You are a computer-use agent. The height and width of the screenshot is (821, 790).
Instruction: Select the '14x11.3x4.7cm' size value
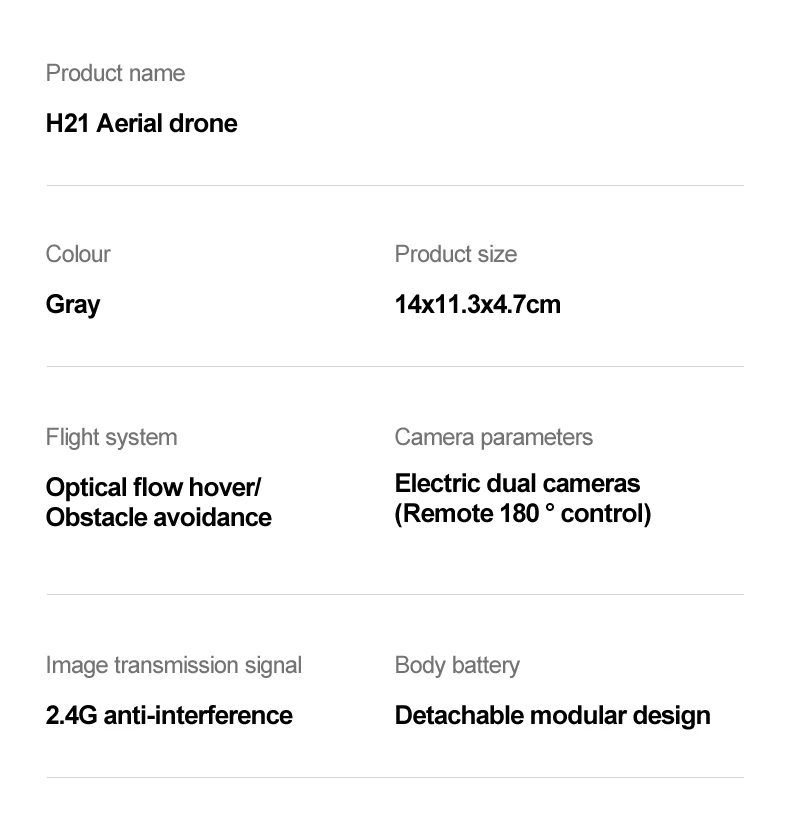click(x=477, y=304)
